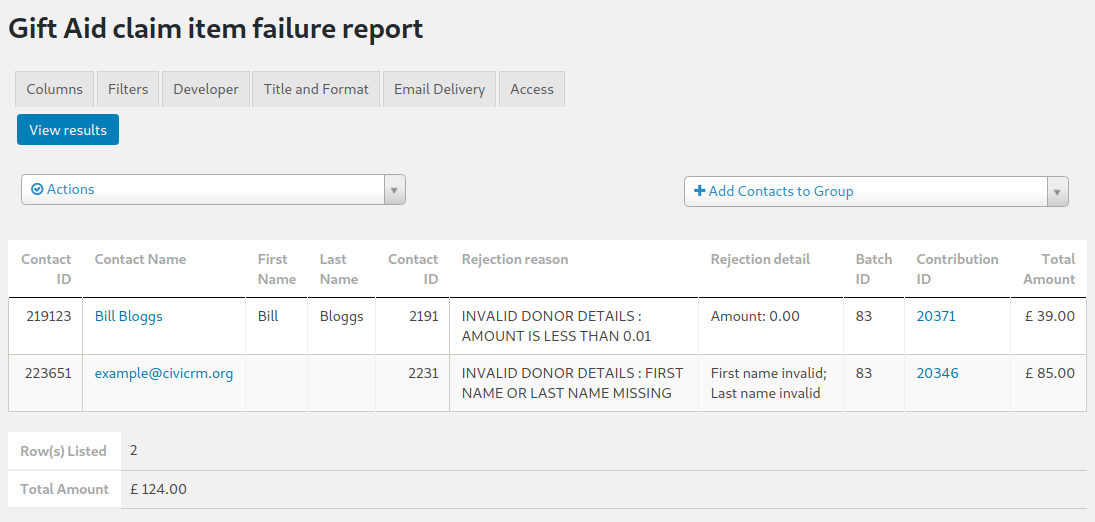Click the Rejection reason column header

click(515, 259)
